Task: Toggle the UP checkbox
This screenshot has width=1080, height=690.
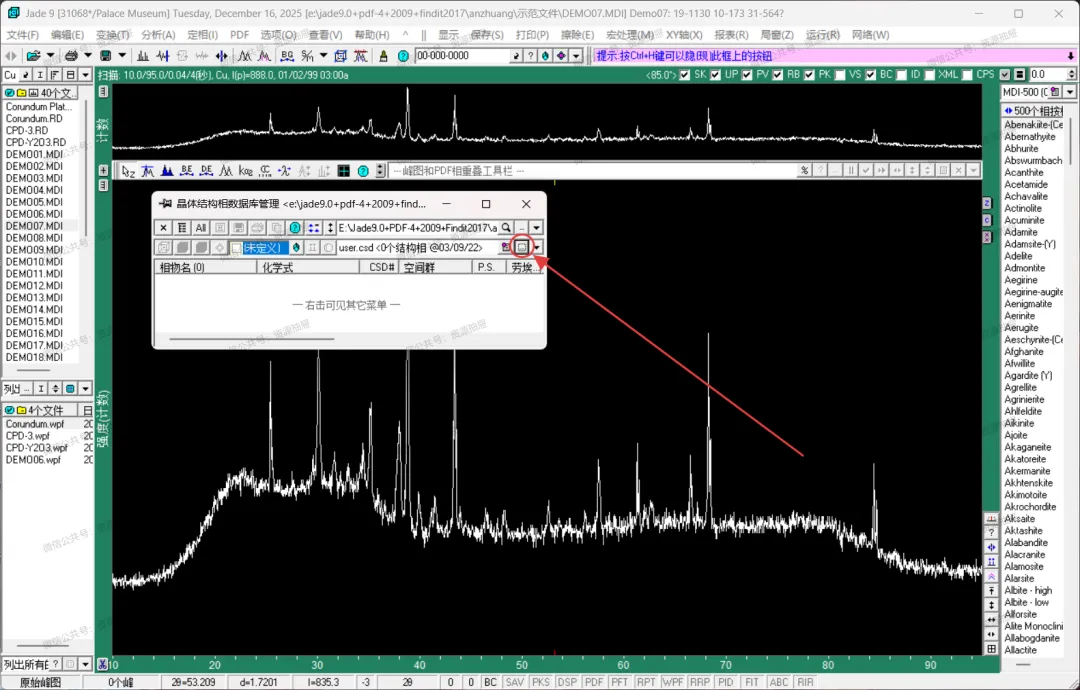Action: [716, 75]
